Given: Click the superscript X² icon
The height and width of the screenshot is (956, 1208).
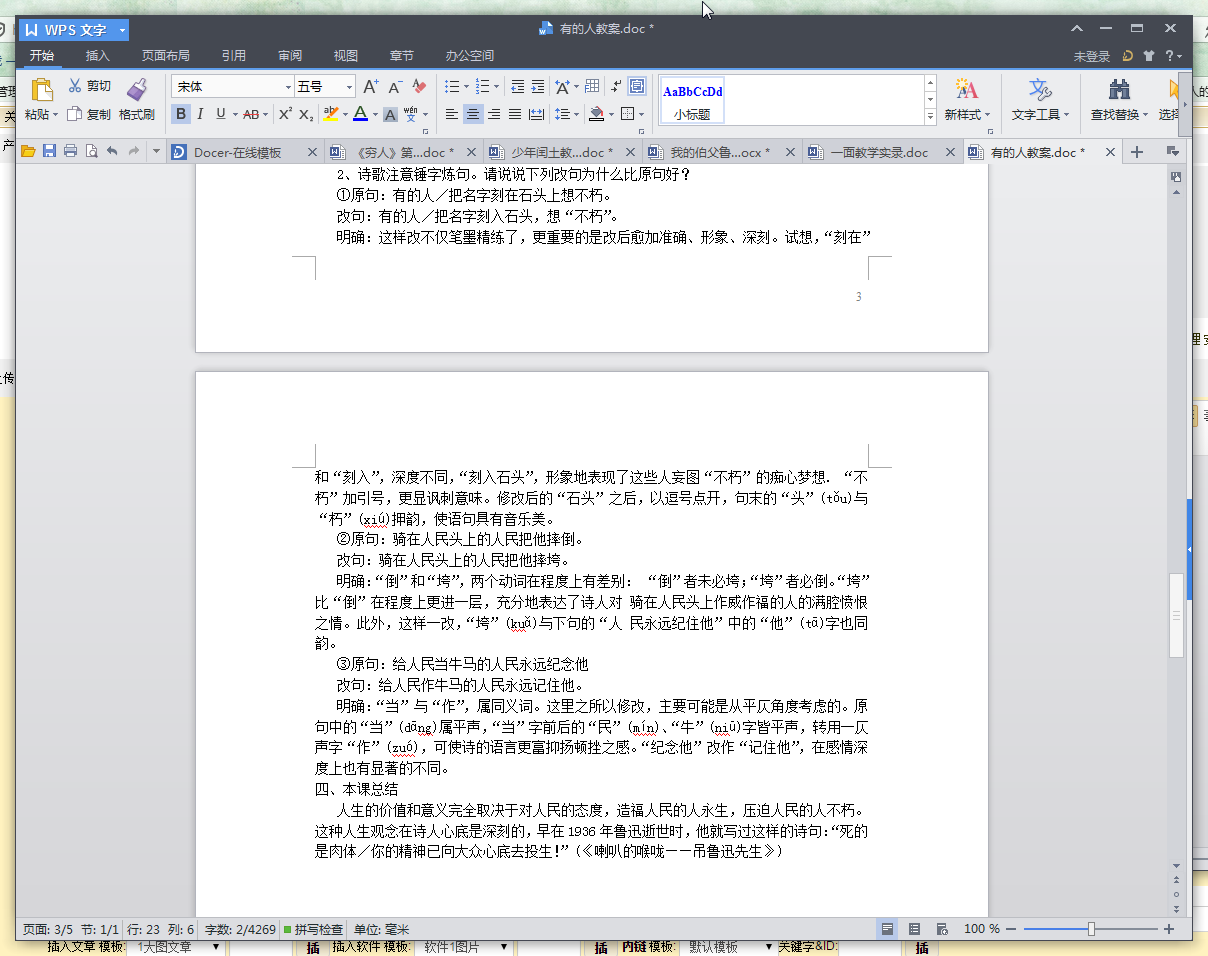Looking at the screenshot, I should pos(285,114).
